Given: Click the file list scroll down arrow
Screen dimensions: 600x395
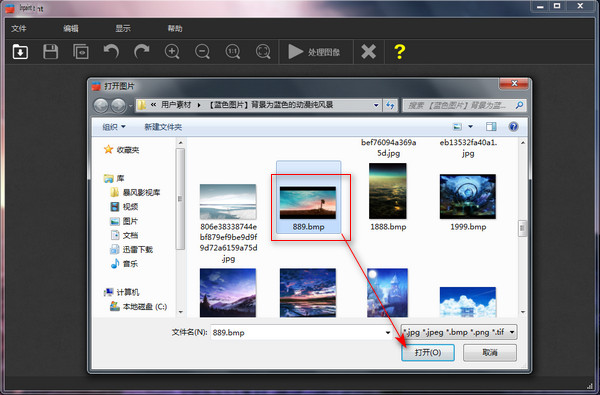Looking at the screenshot, I should tap(523, 312).
